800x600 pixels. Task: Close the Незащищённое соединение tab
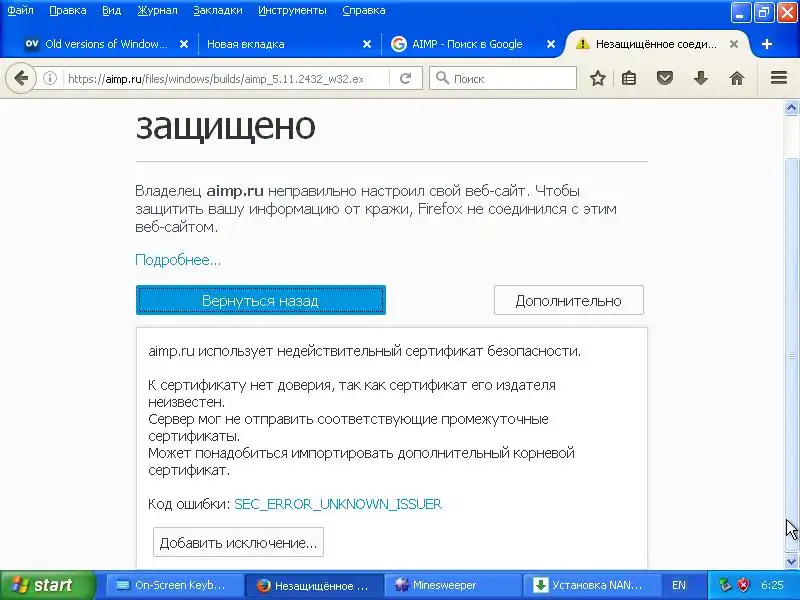(x=734, y=44)
